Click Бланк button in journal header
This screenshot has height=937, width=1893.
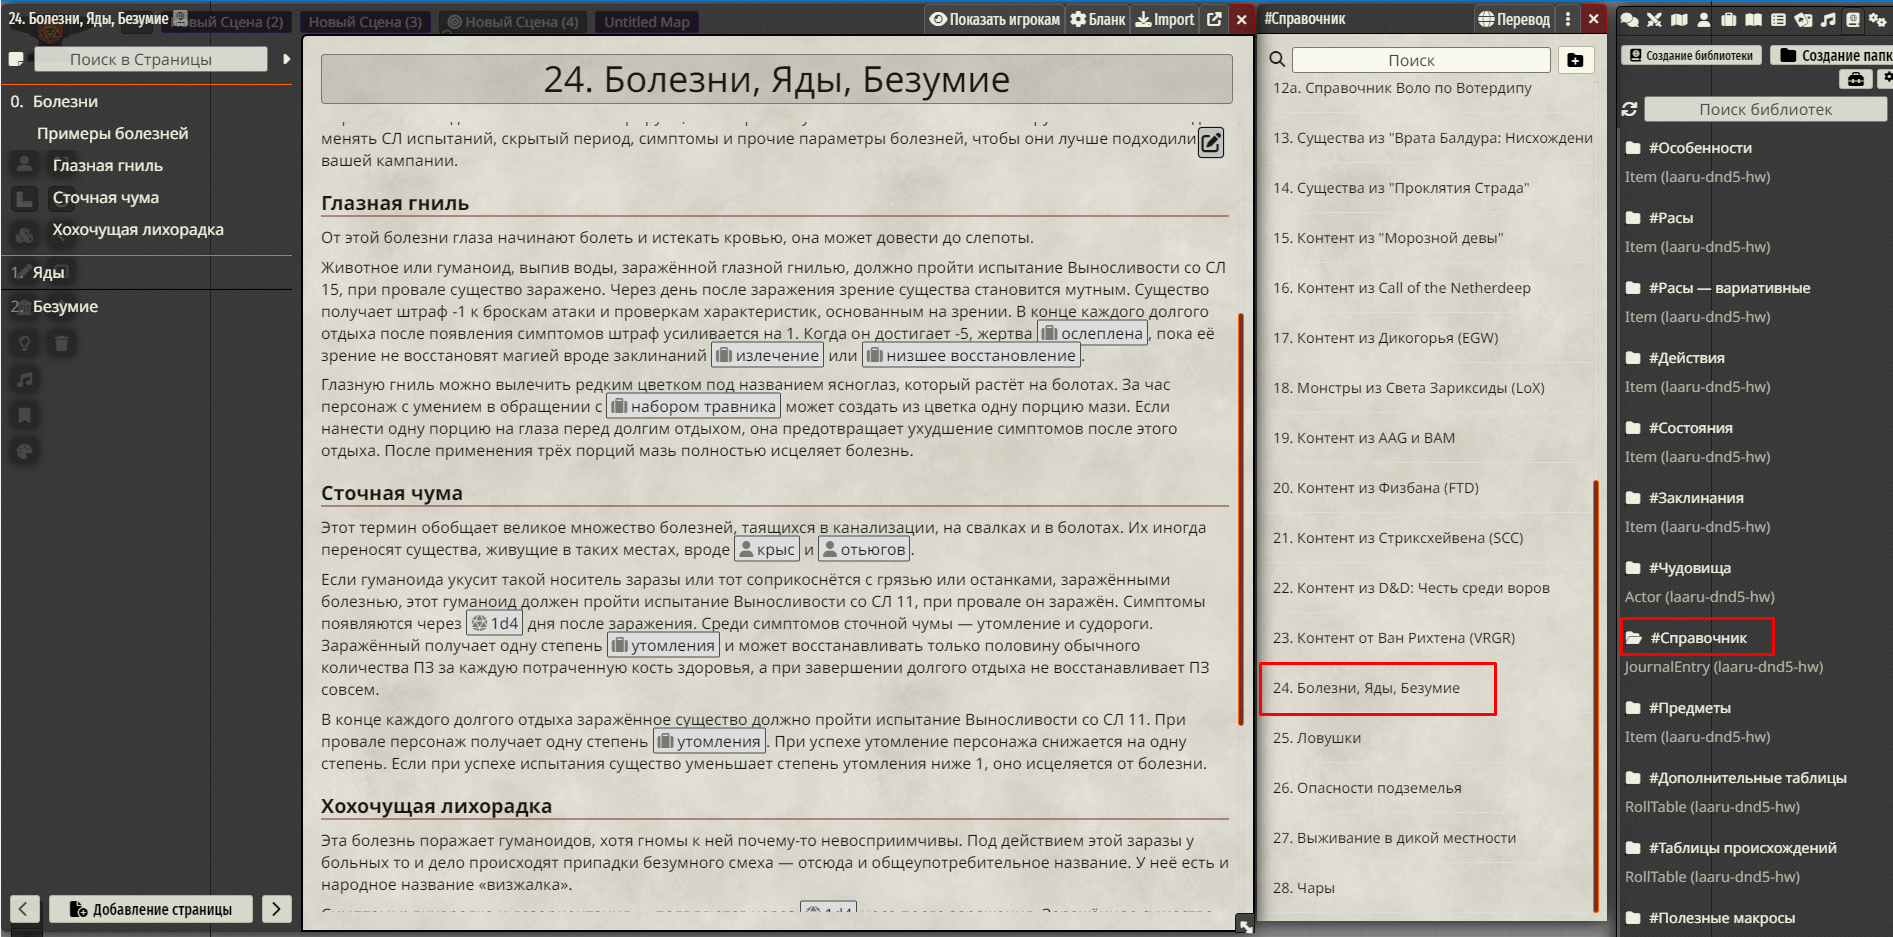pyautogui.click(x=1098, y=19)
